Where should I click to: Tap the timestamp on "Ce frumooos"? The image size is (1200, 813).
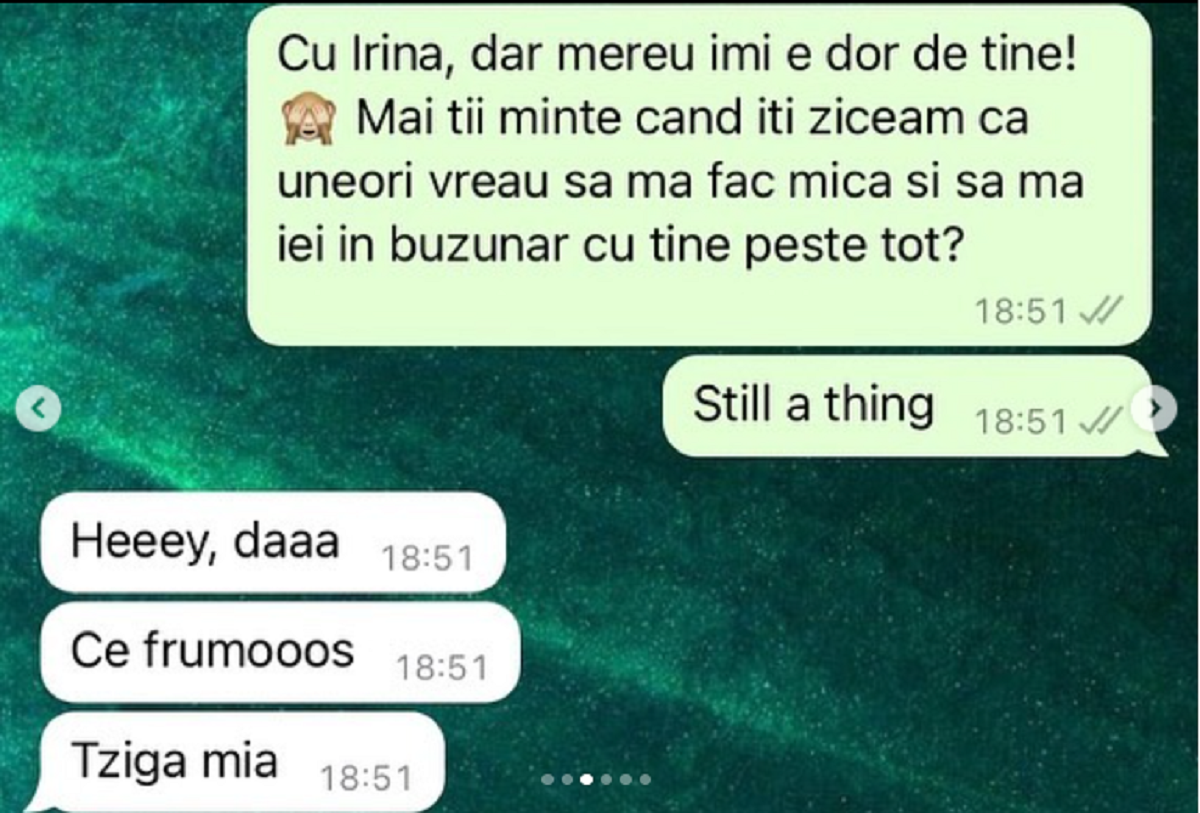442,668
